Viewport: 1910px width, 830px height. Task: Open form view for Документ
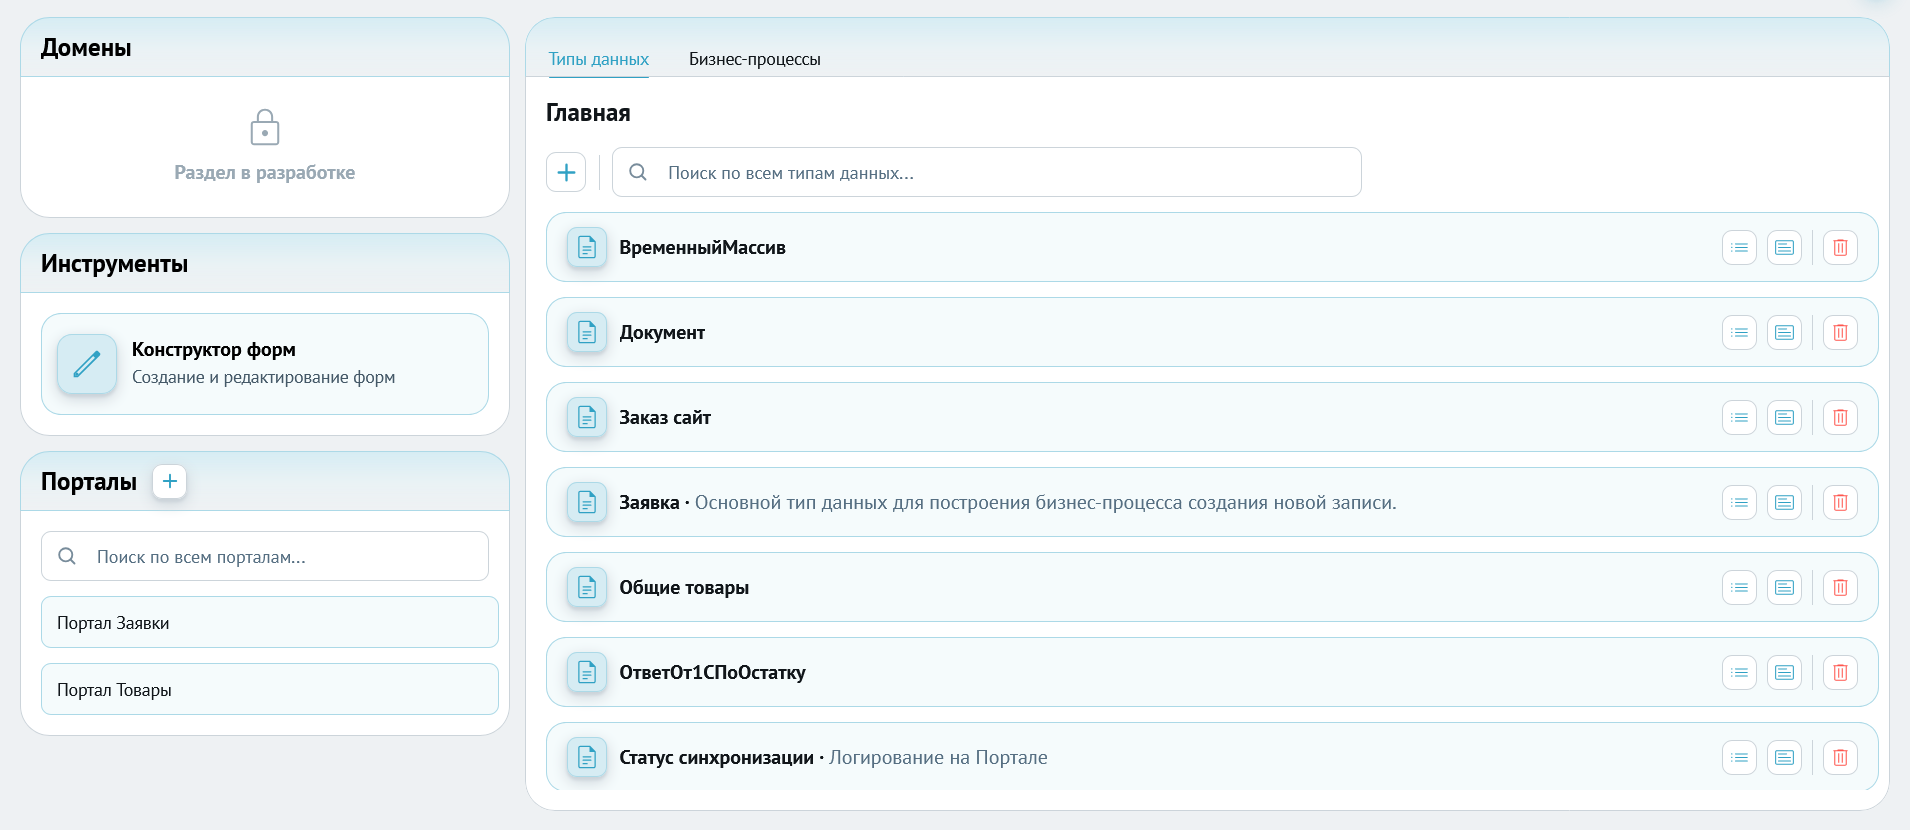[x=1784, y=332]
